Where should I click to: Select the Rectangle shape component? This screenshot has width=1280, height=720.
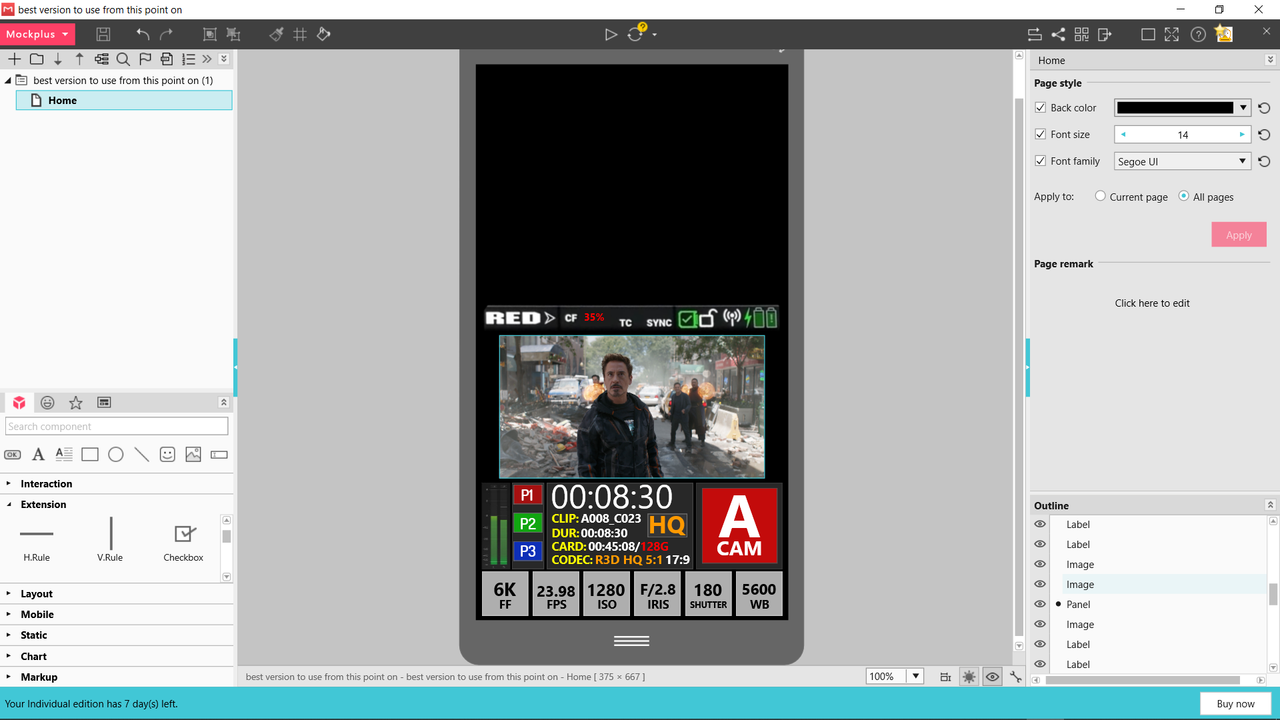tap(90, 454)
